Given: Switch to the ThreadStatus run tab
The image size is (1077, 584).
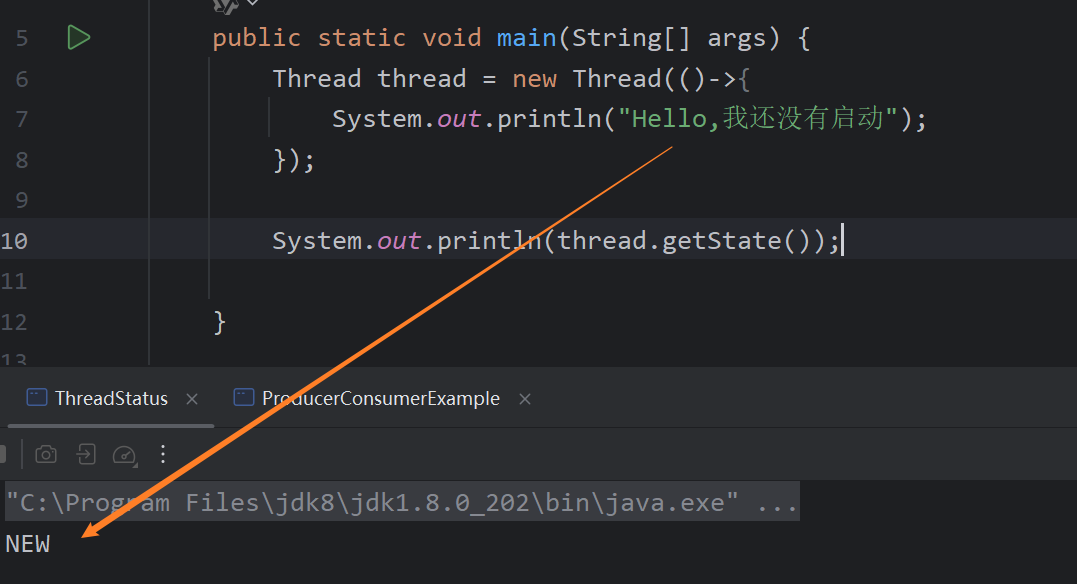Looking at the screenshot, I should tap(111, 398).
